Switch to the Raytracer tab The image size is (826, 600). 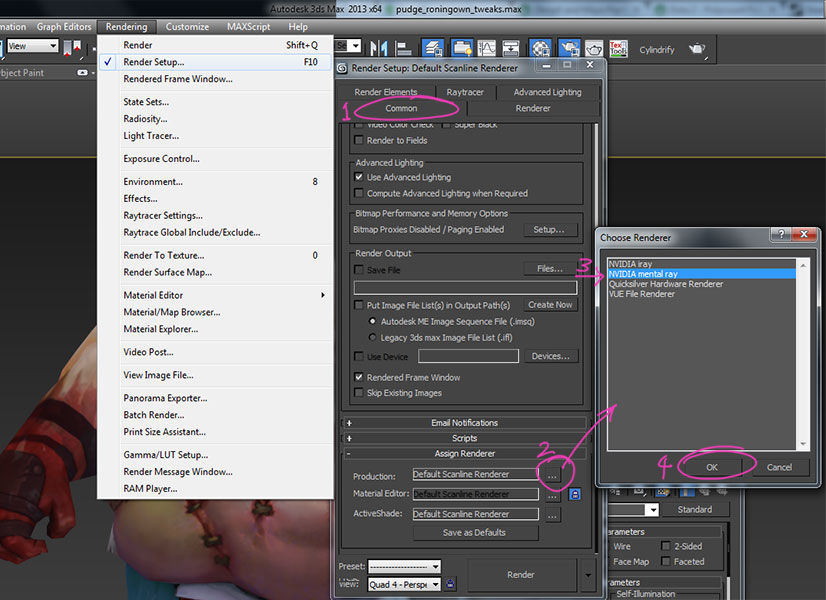pos(465,92)
